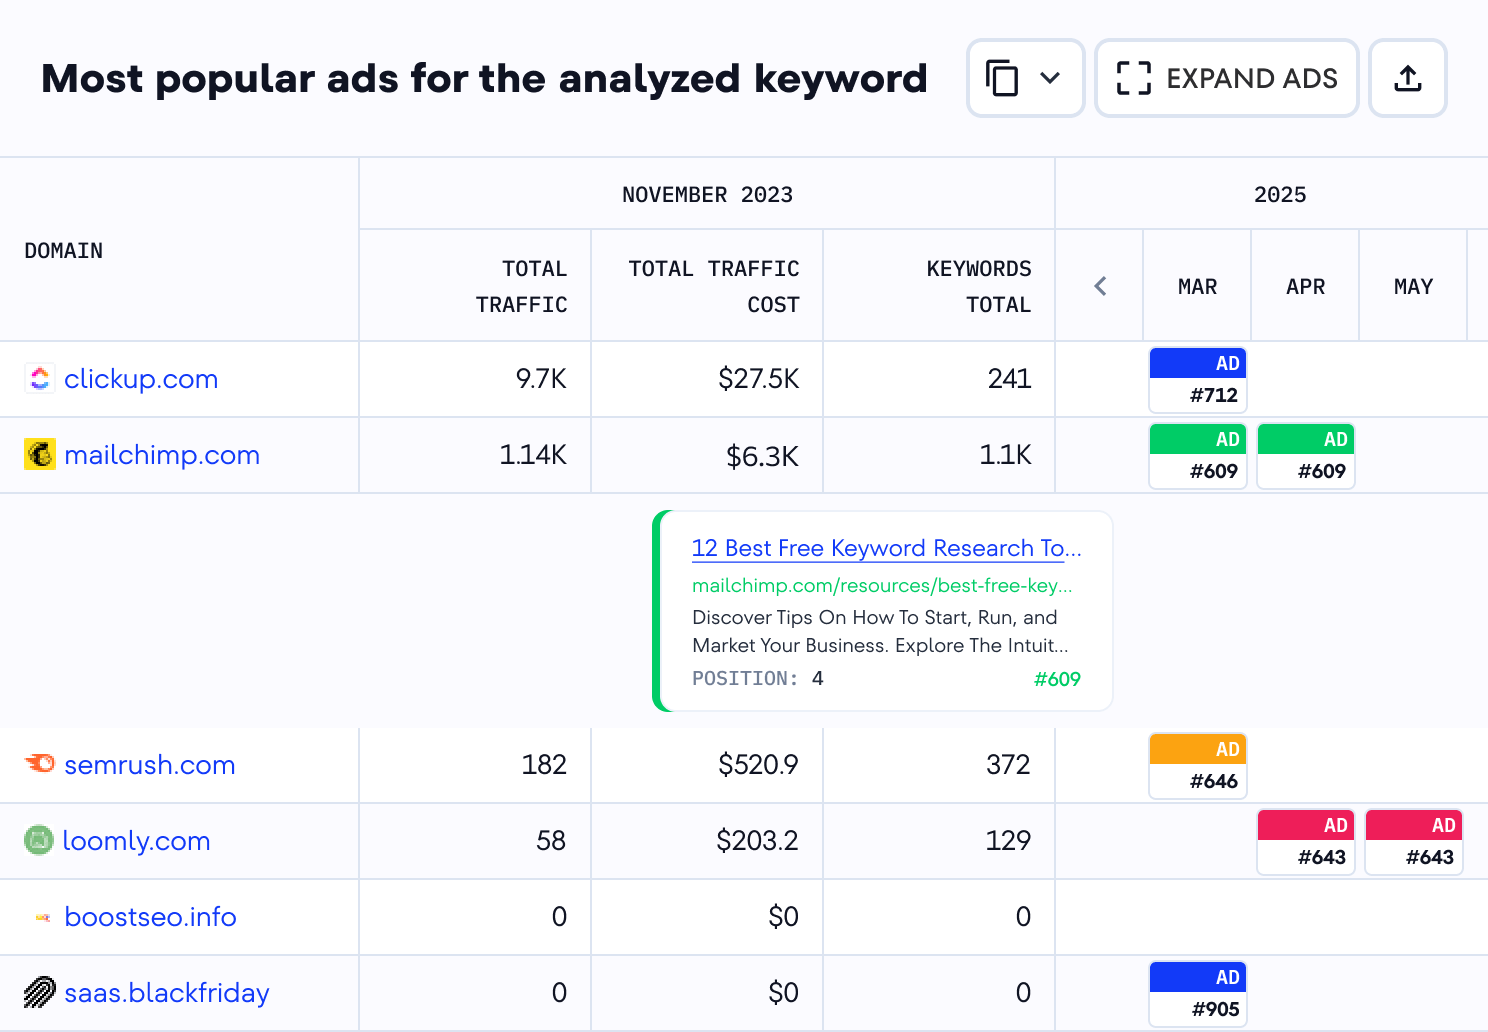Open the copy options dropdown arrow
Image resolution: width=1488 pixels, height=1032 pixels.
pyautogui.click(x=1050, y=77)
